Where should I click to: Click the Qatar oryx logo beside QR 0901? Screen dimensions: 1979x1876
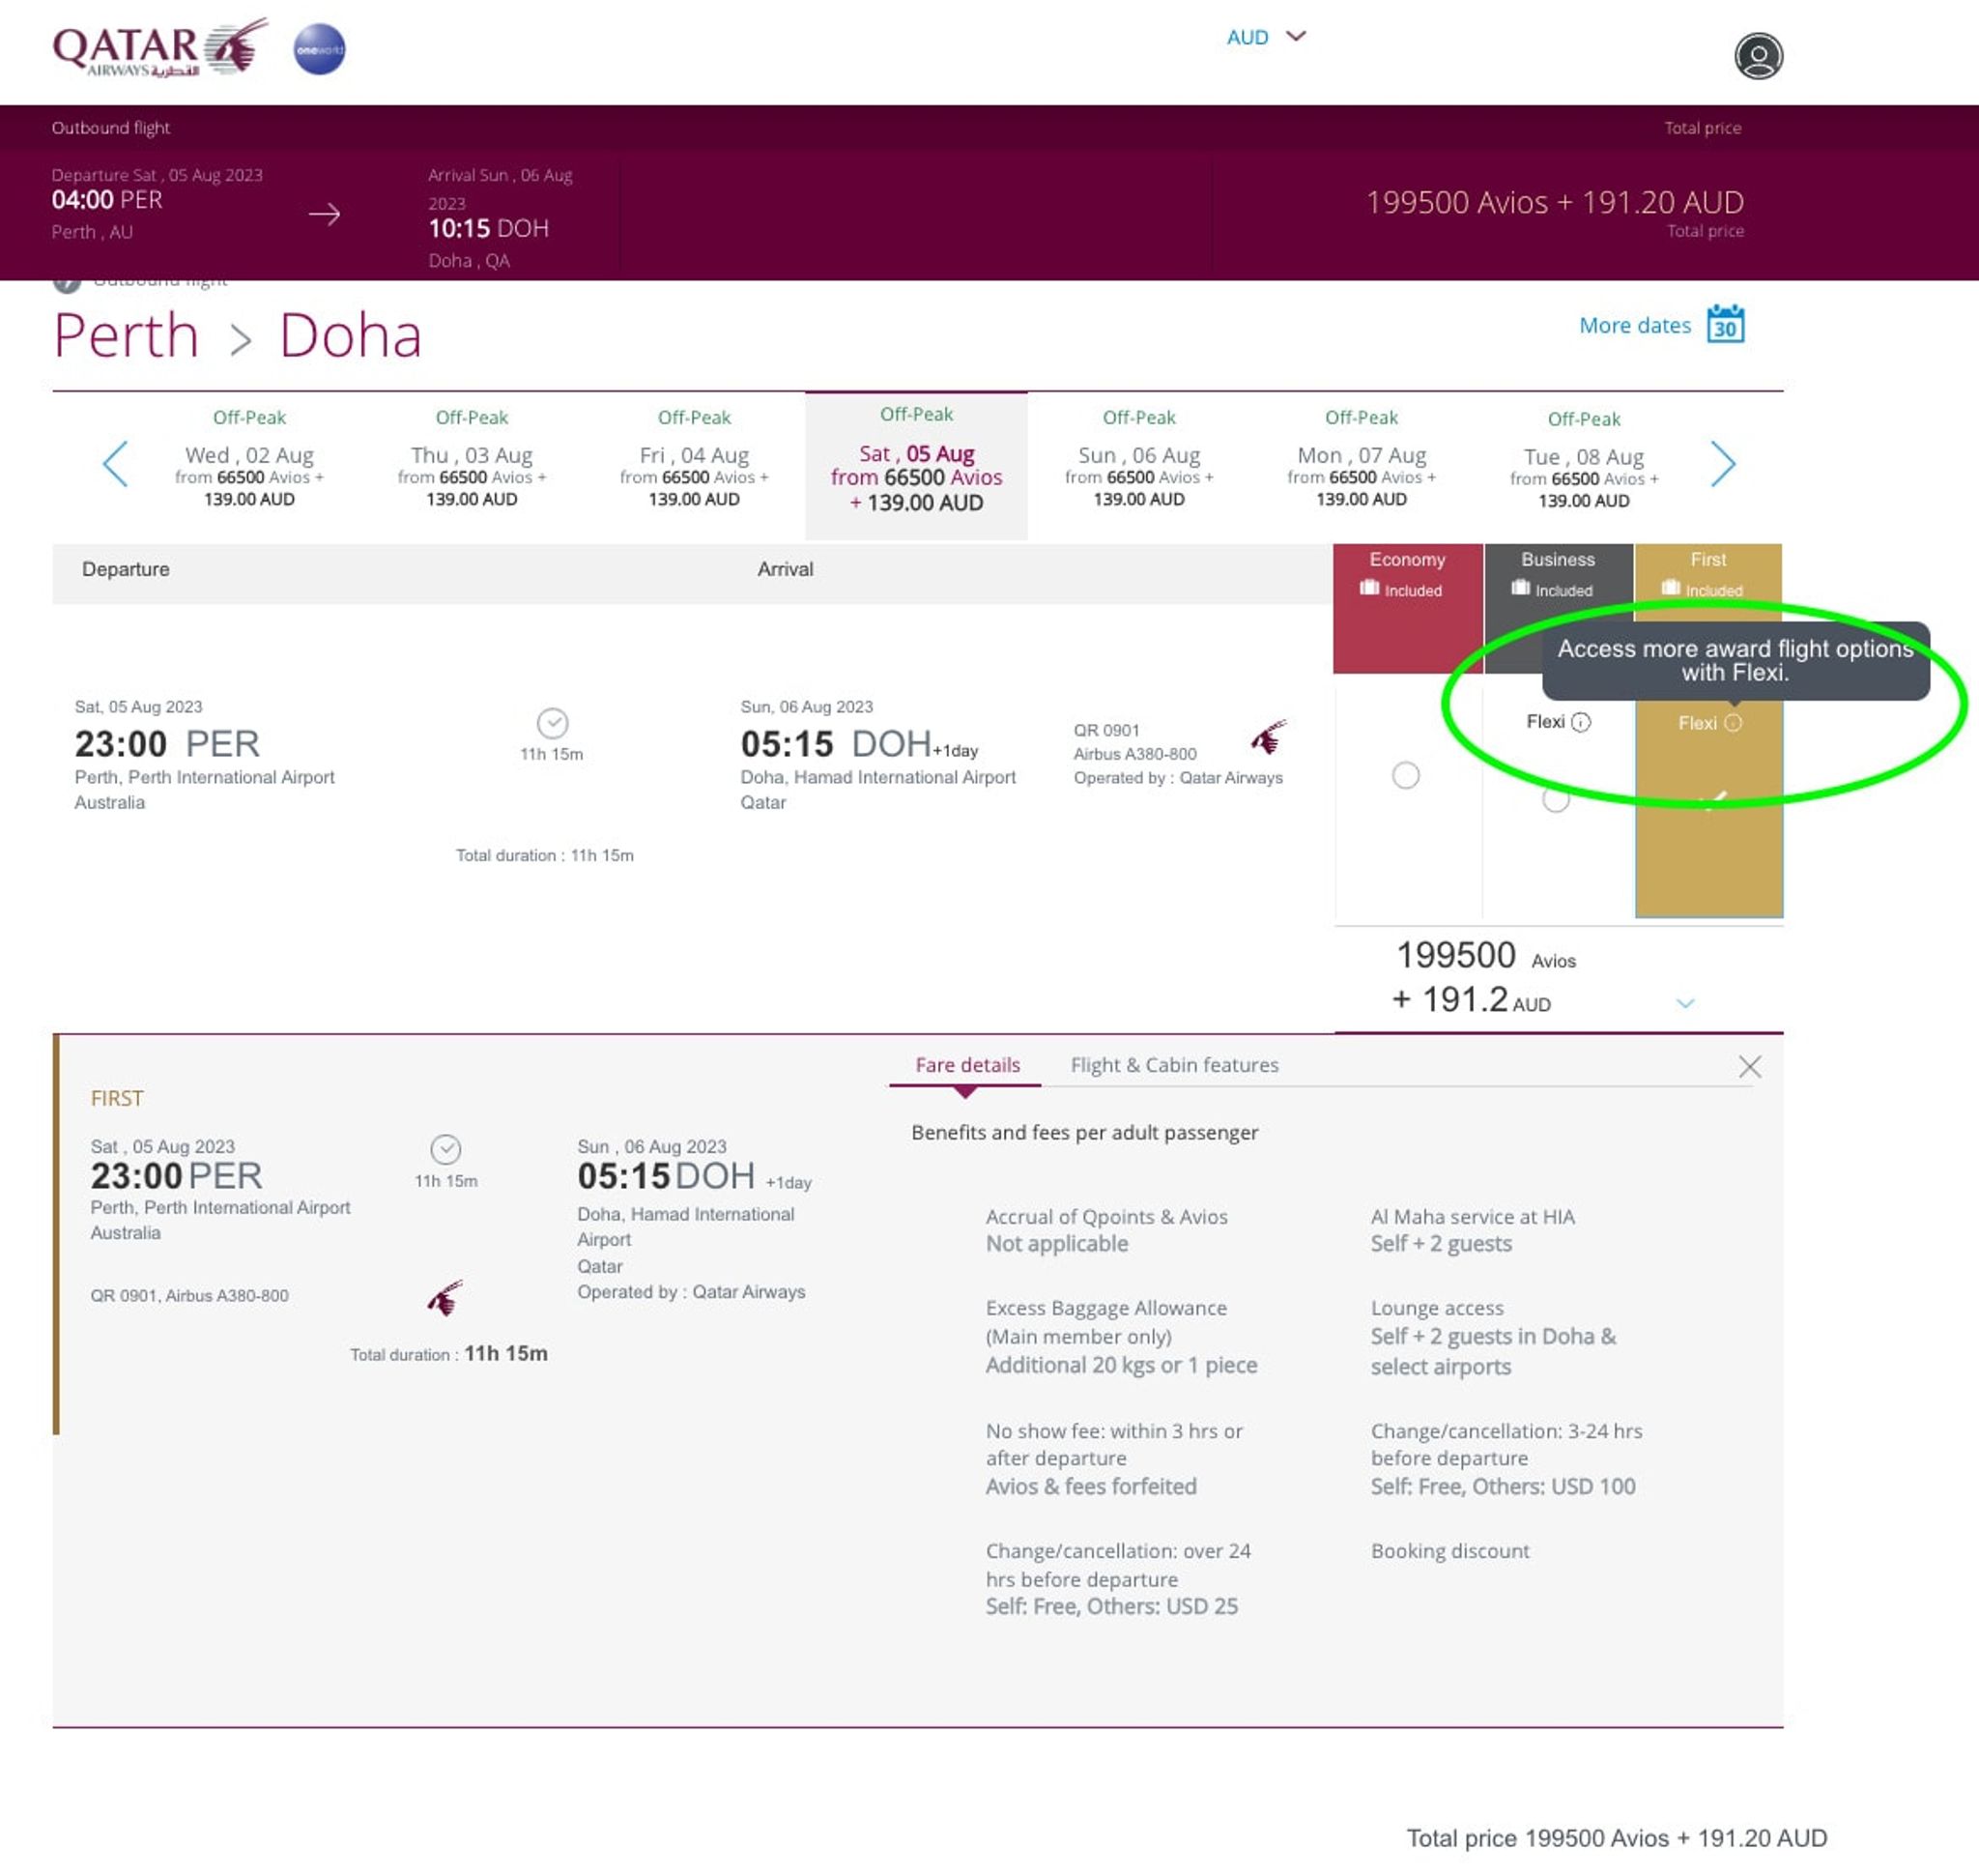click(x=1268, y=737)
